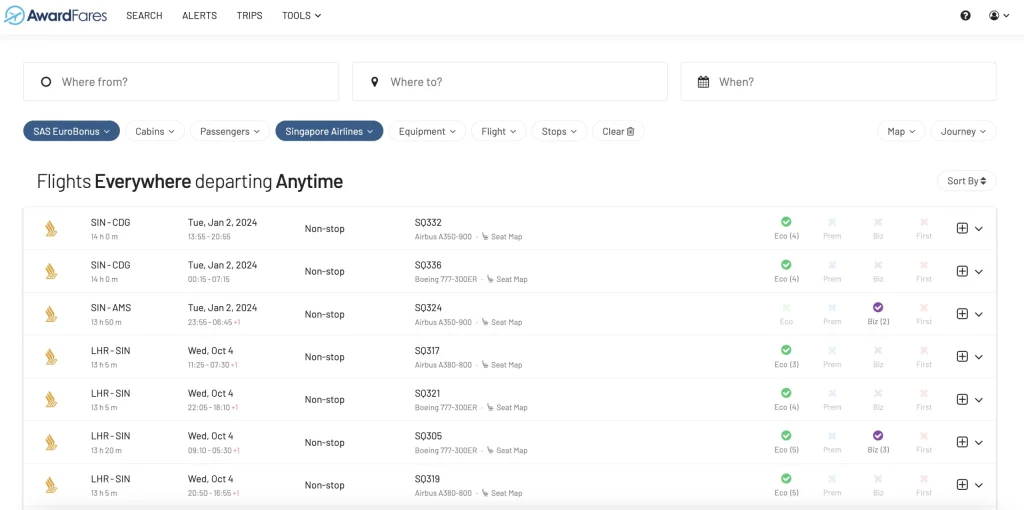This screenshot has height=510, width=1024.
Task: Open the Sort By dropdown
Action: [x=967, y=181]
